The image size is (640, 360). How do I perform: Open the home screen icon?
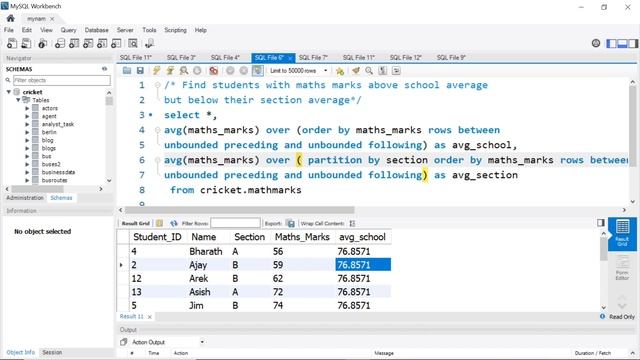[x=11, y=18]
